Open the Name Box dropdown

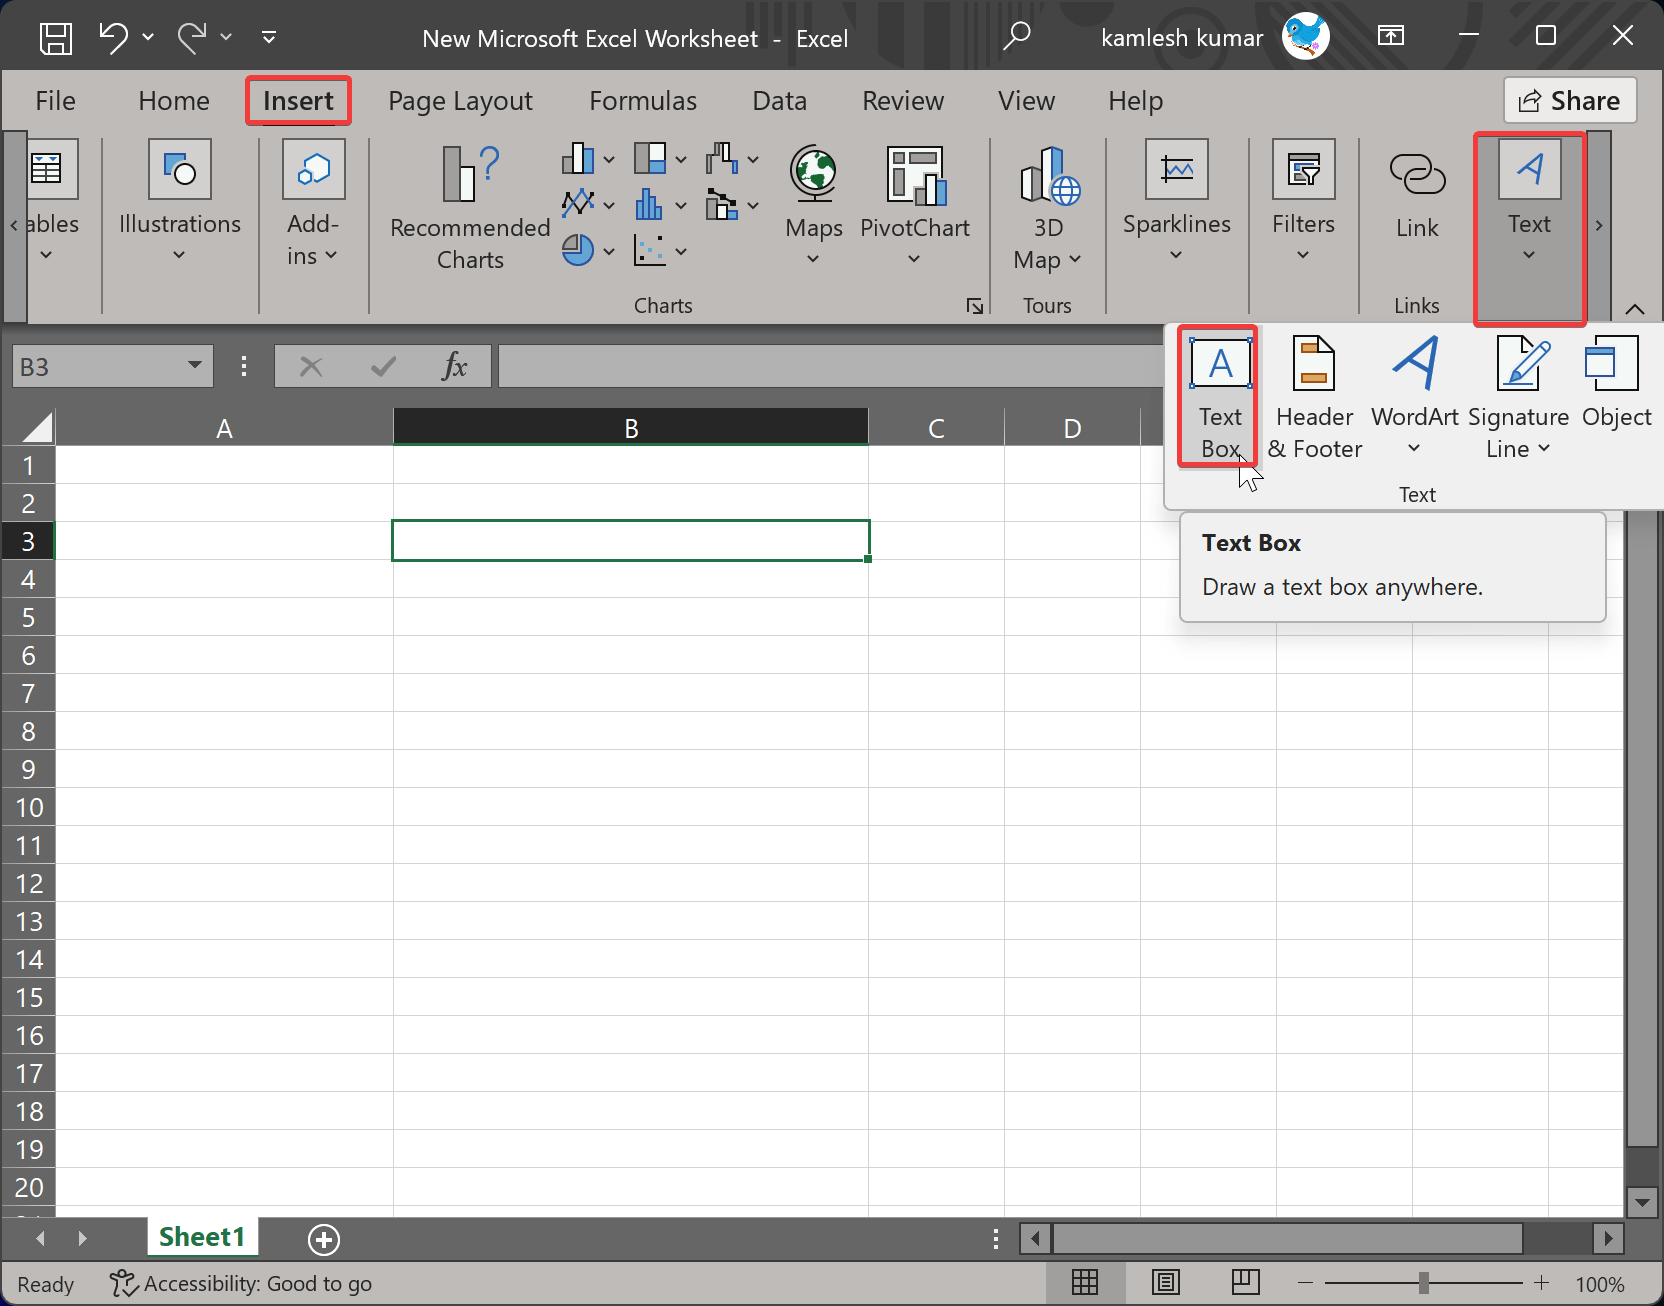point(195,366)
